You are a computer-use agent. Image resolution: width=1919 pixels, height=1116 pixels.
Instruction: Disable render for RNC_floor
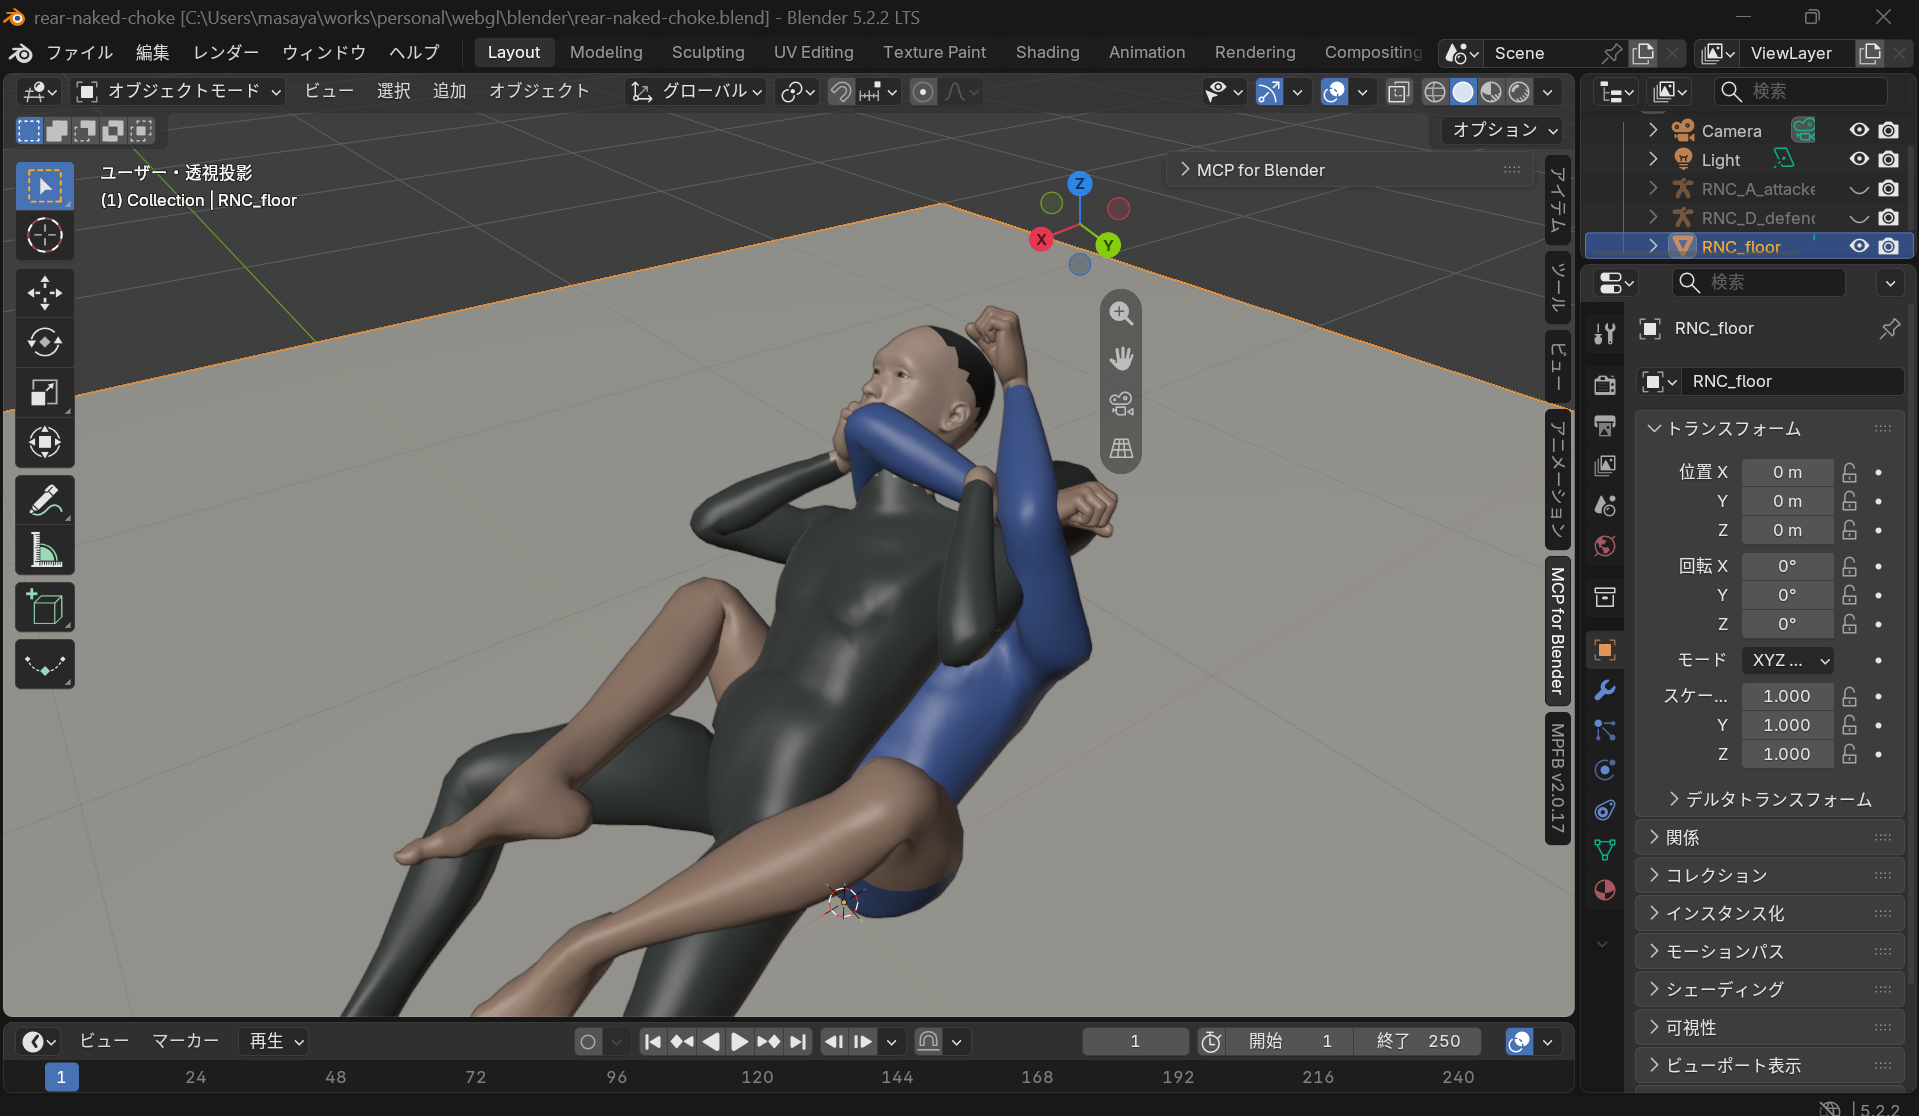point(1888,246)
